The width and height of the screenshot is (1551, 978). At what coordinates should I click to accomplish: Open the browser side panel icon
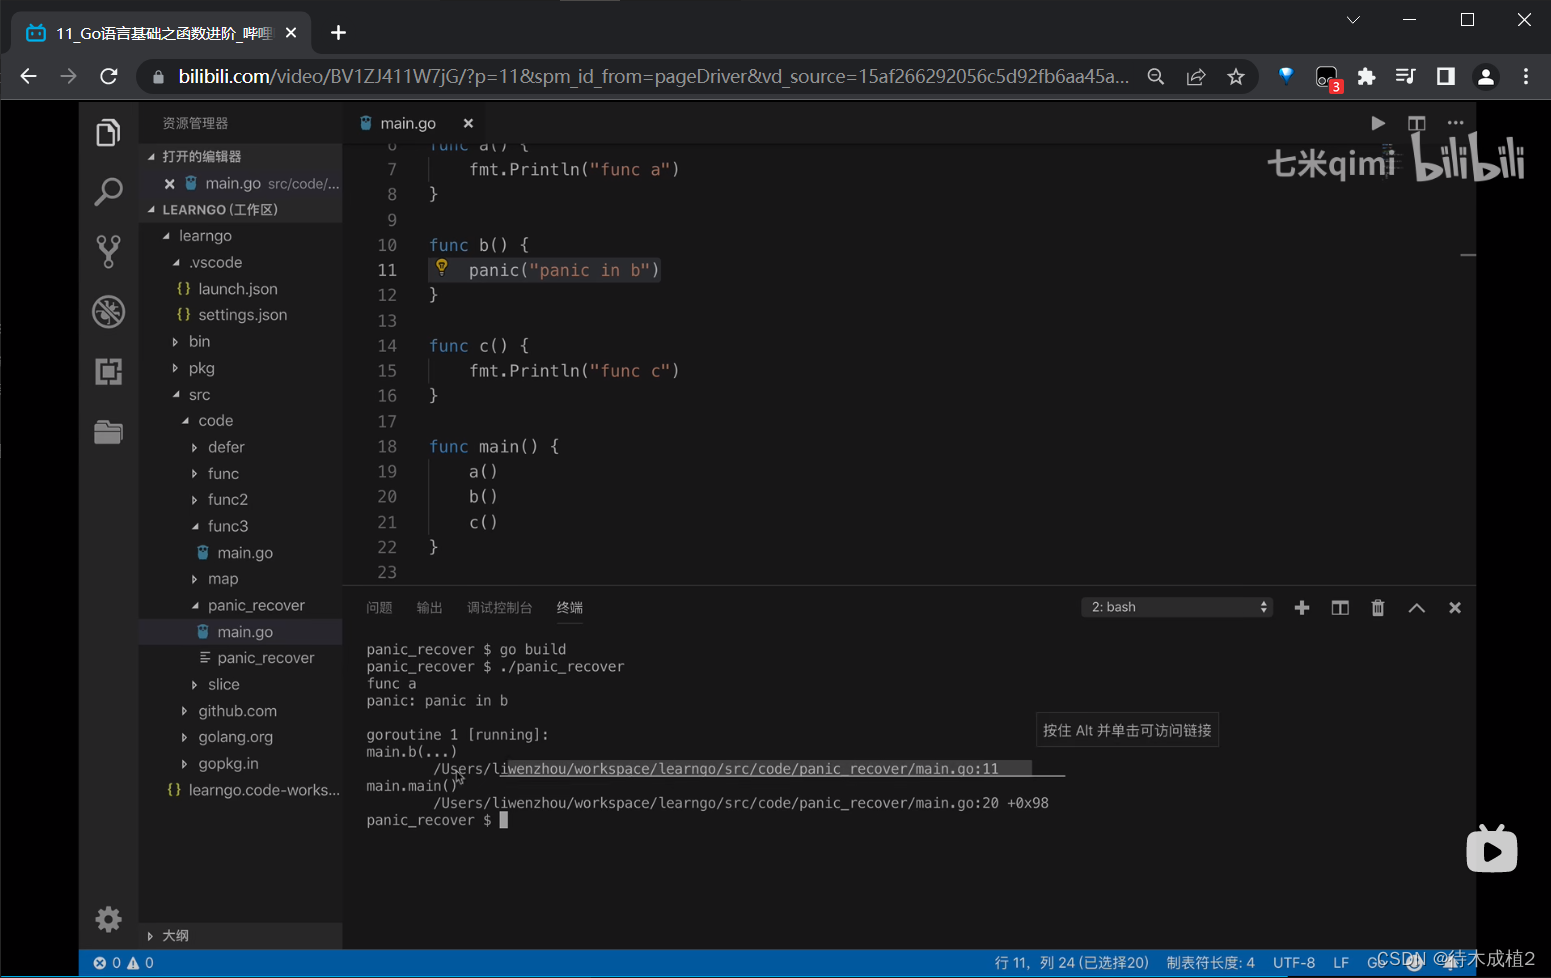[1445, 76]
